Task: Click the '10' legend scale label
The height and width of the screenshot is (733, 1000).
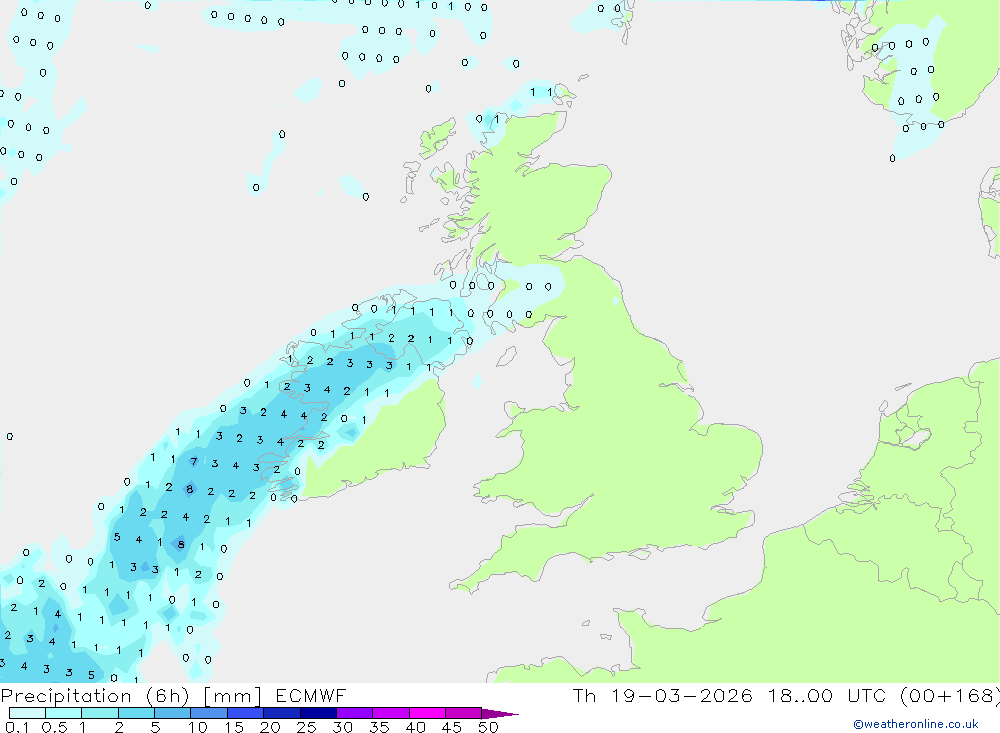Action: (x=198, y=727)
